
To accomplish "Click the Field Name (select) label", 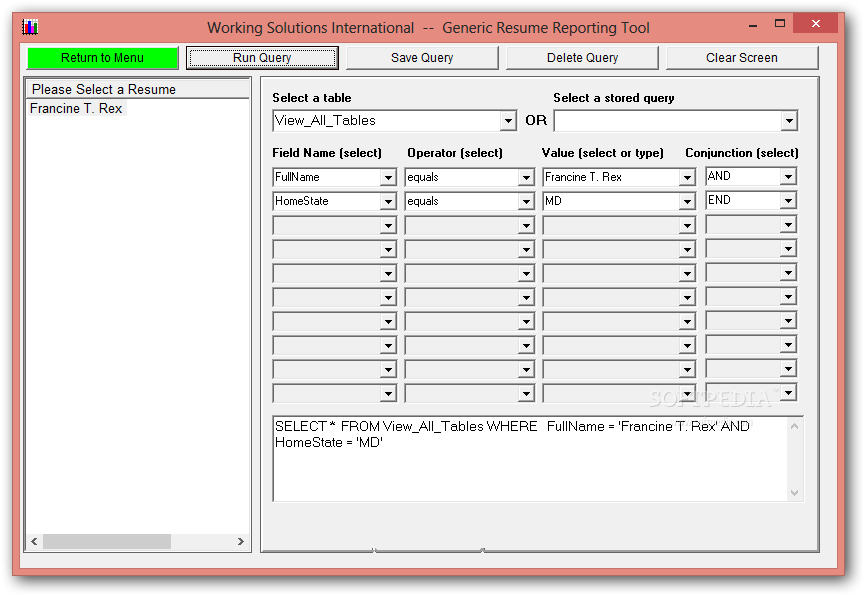I will coord(327,153).
